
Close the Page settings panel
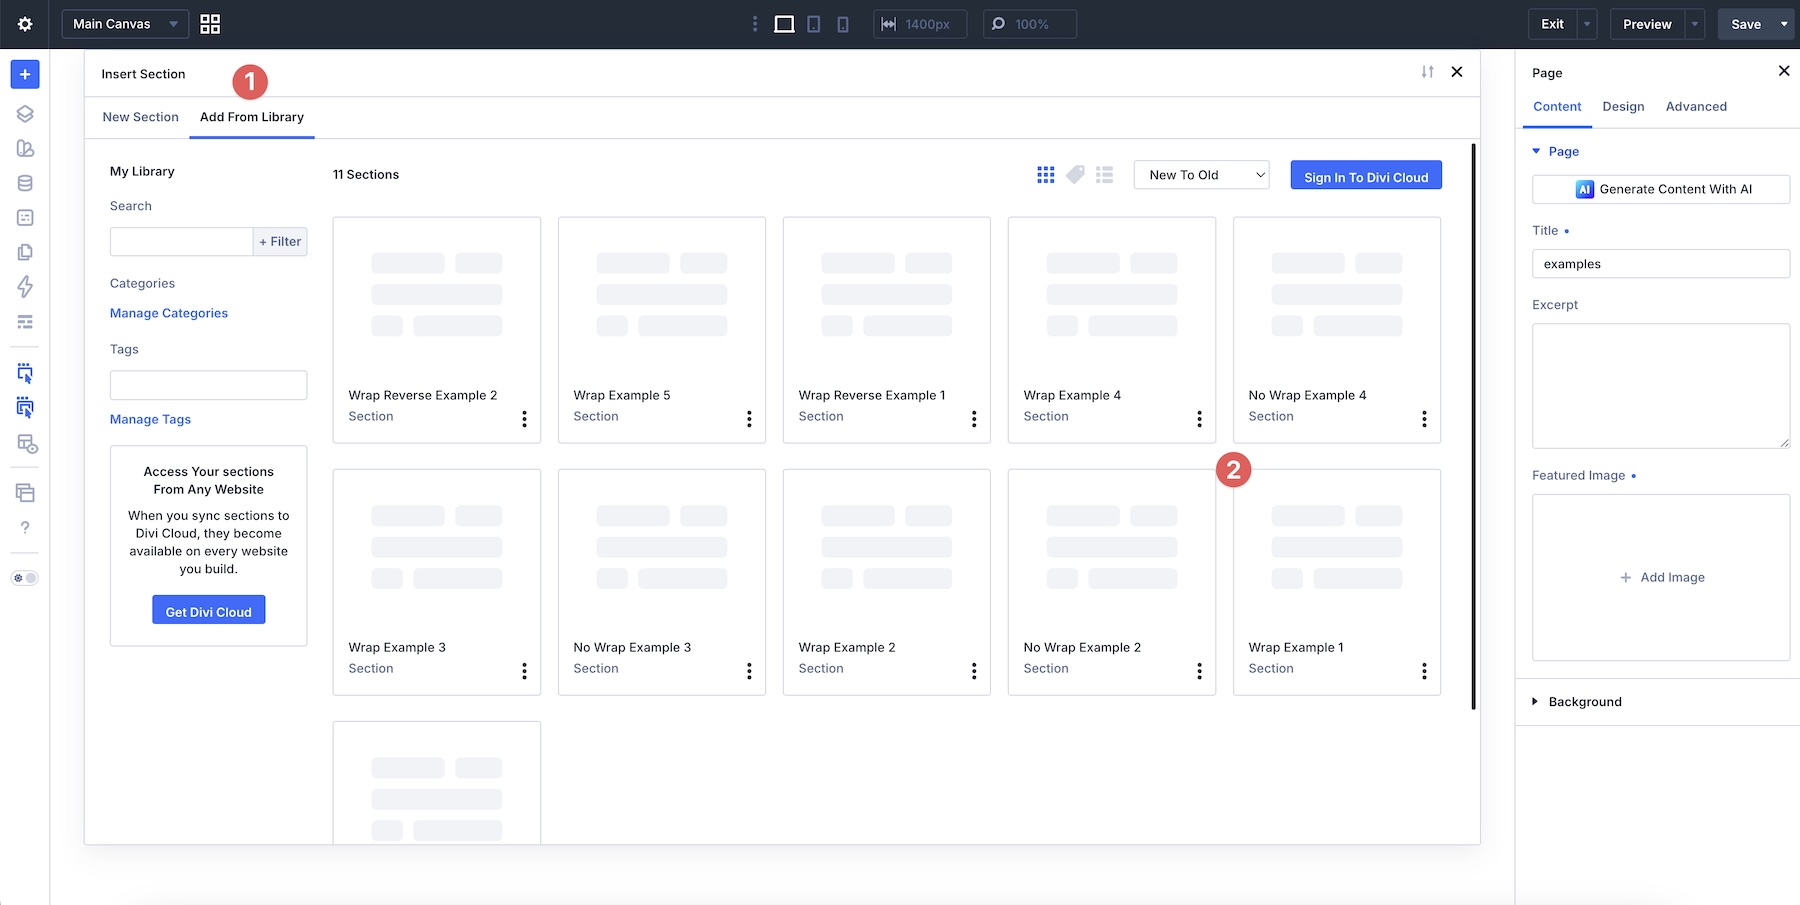click(1784, 71)
